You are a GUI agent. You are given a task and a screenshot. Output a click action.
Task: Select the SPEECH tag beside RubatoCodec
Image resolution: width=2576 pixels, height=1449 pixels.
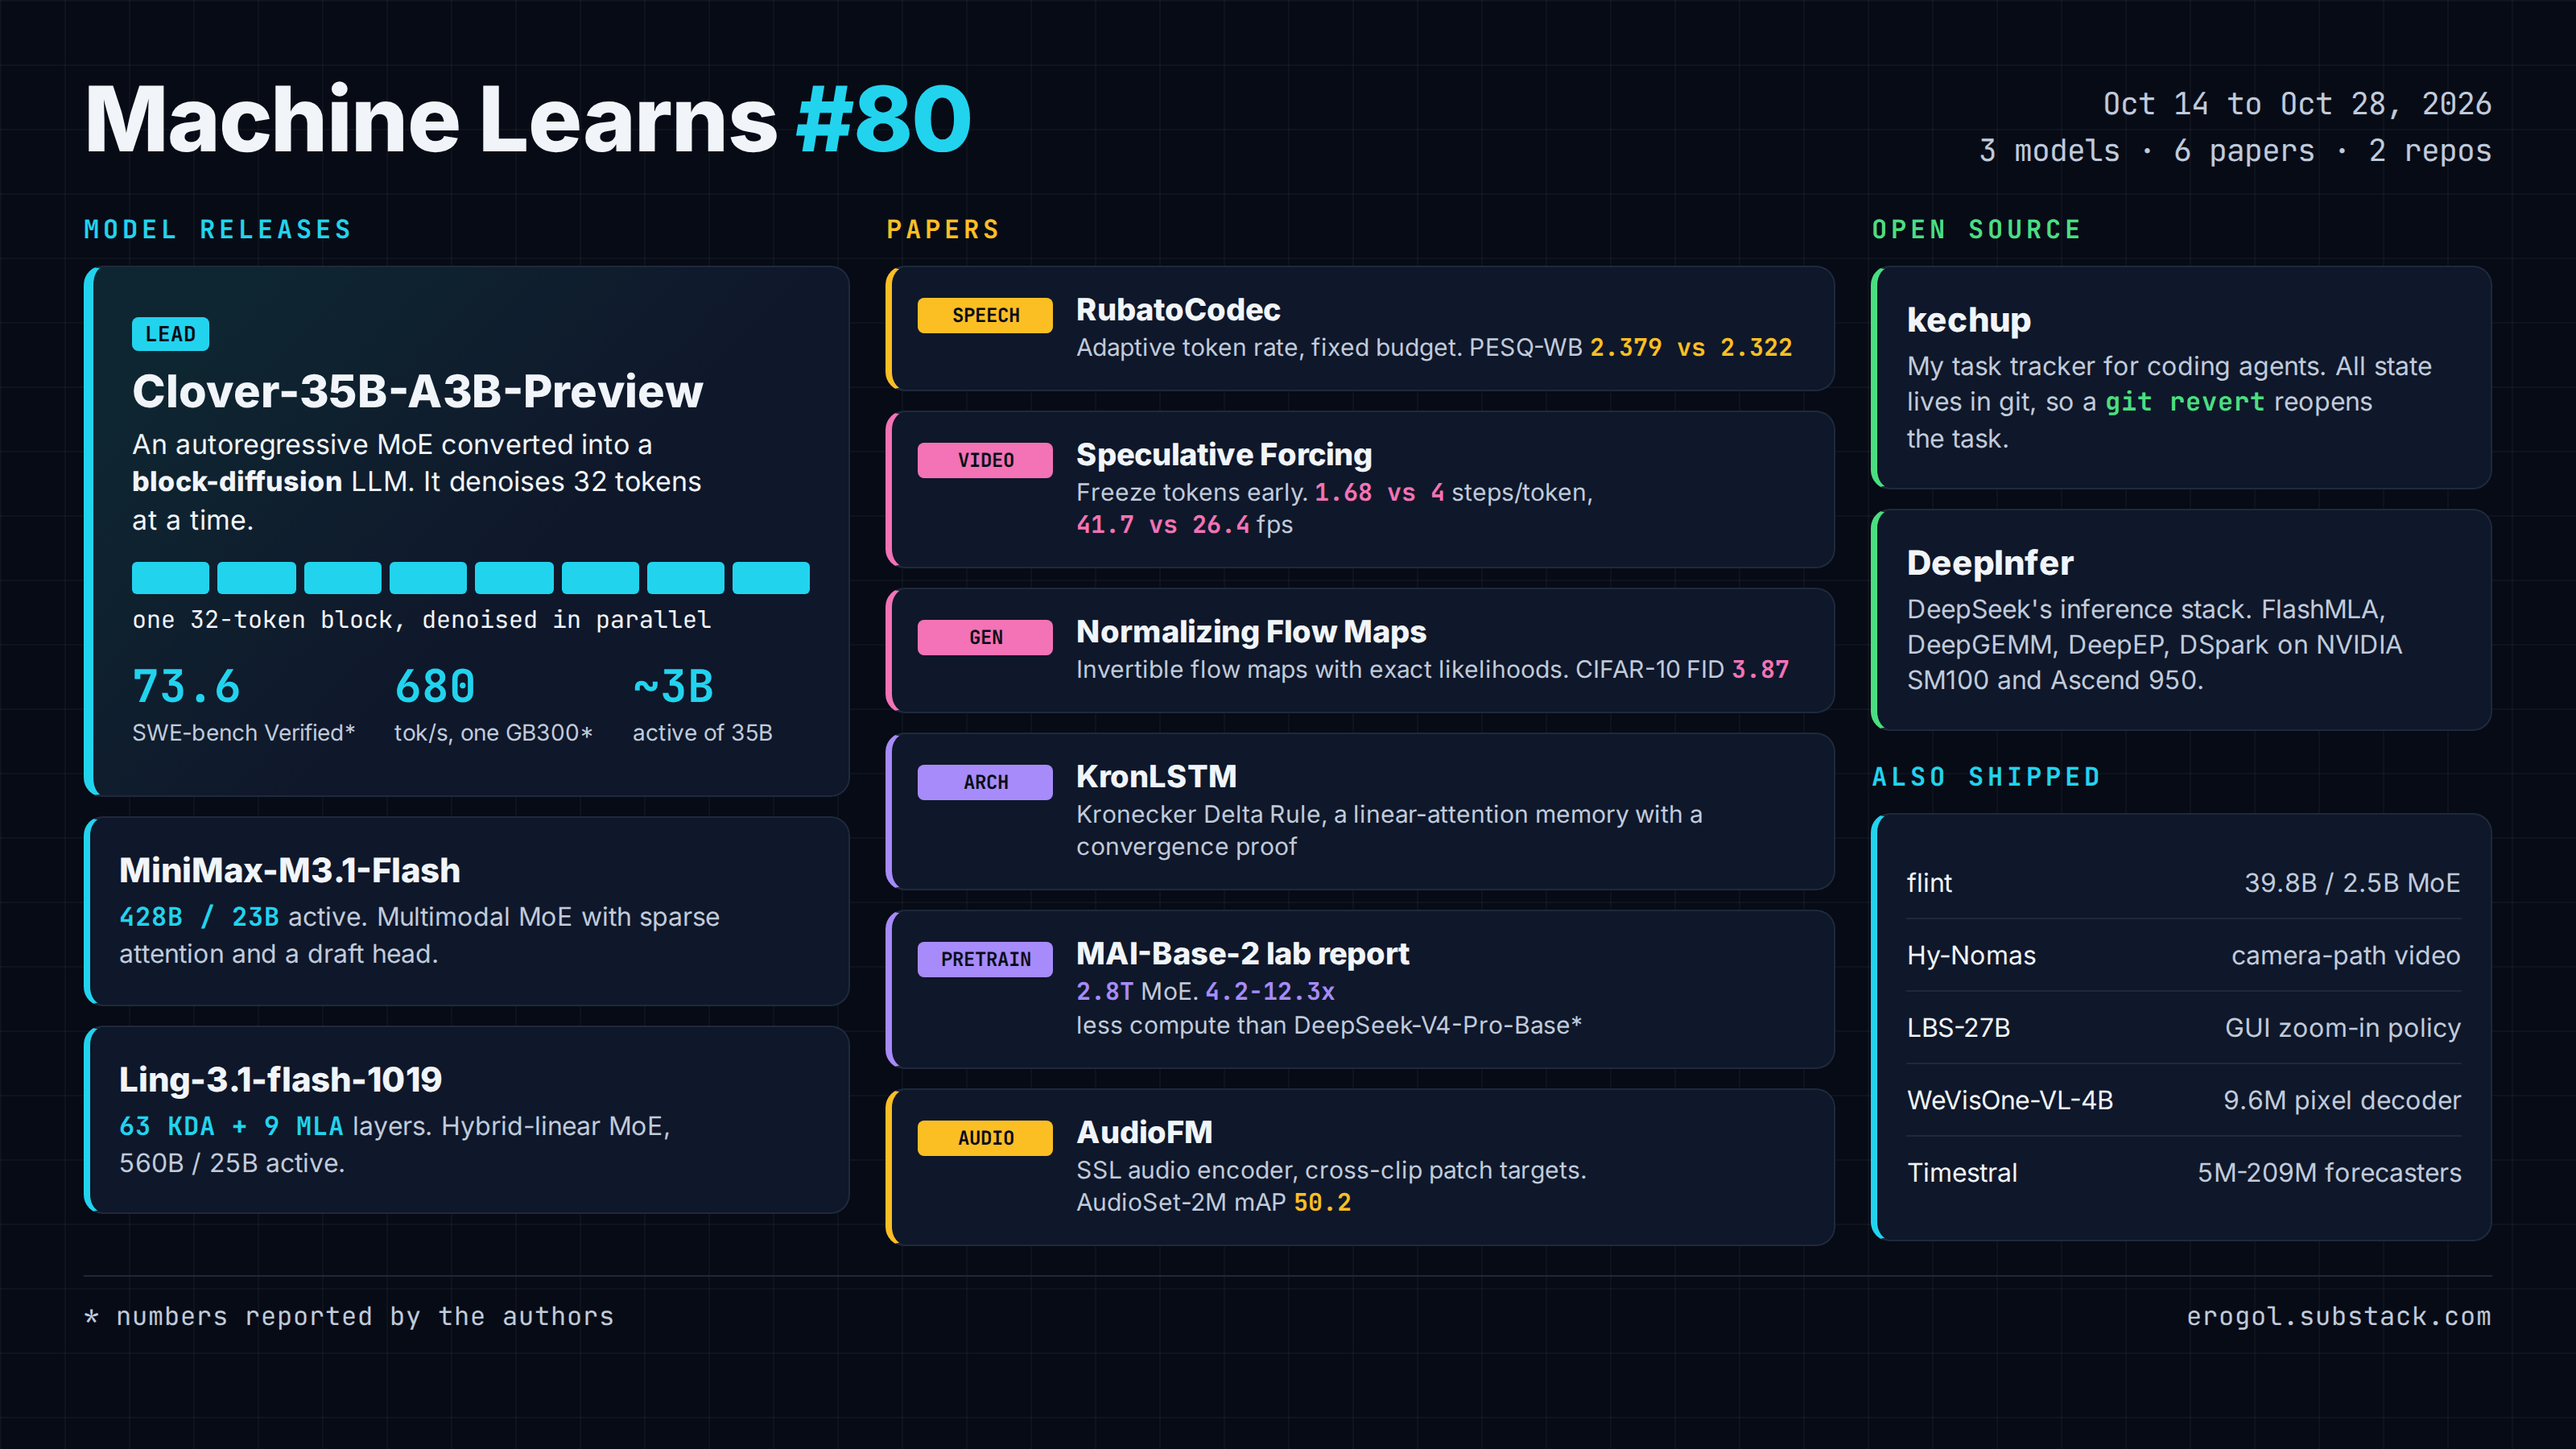[x=985, y=315]
